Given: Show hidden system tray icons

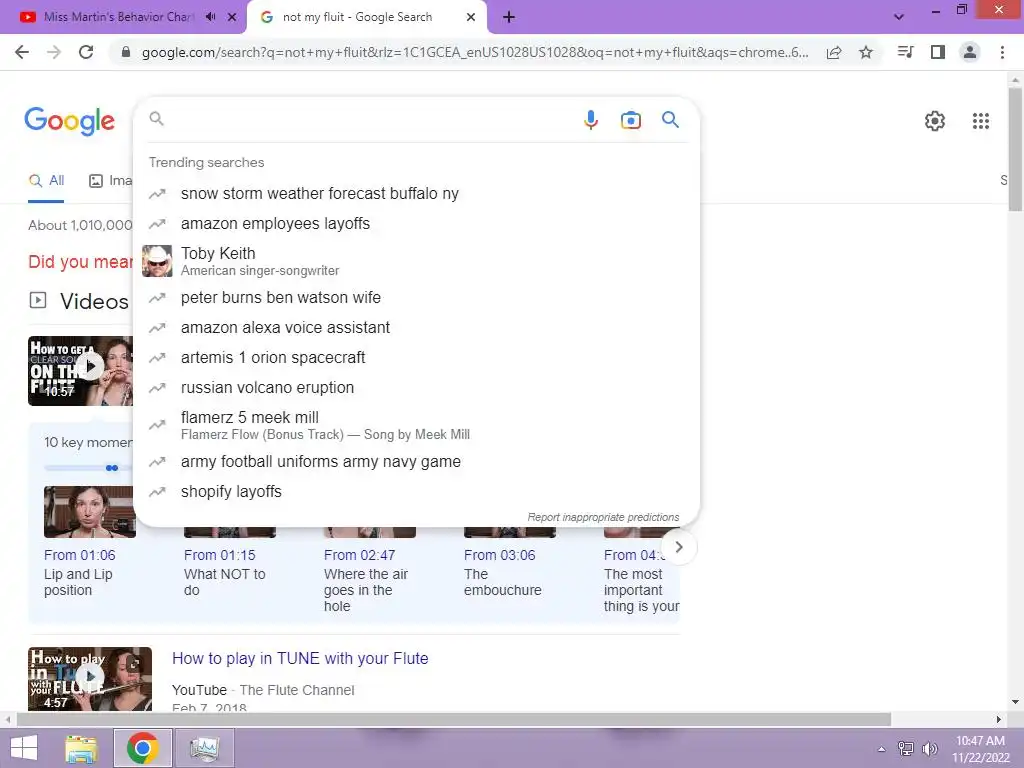Looking at the screenshot, I should pyautogui.click(x=881, y=749).
